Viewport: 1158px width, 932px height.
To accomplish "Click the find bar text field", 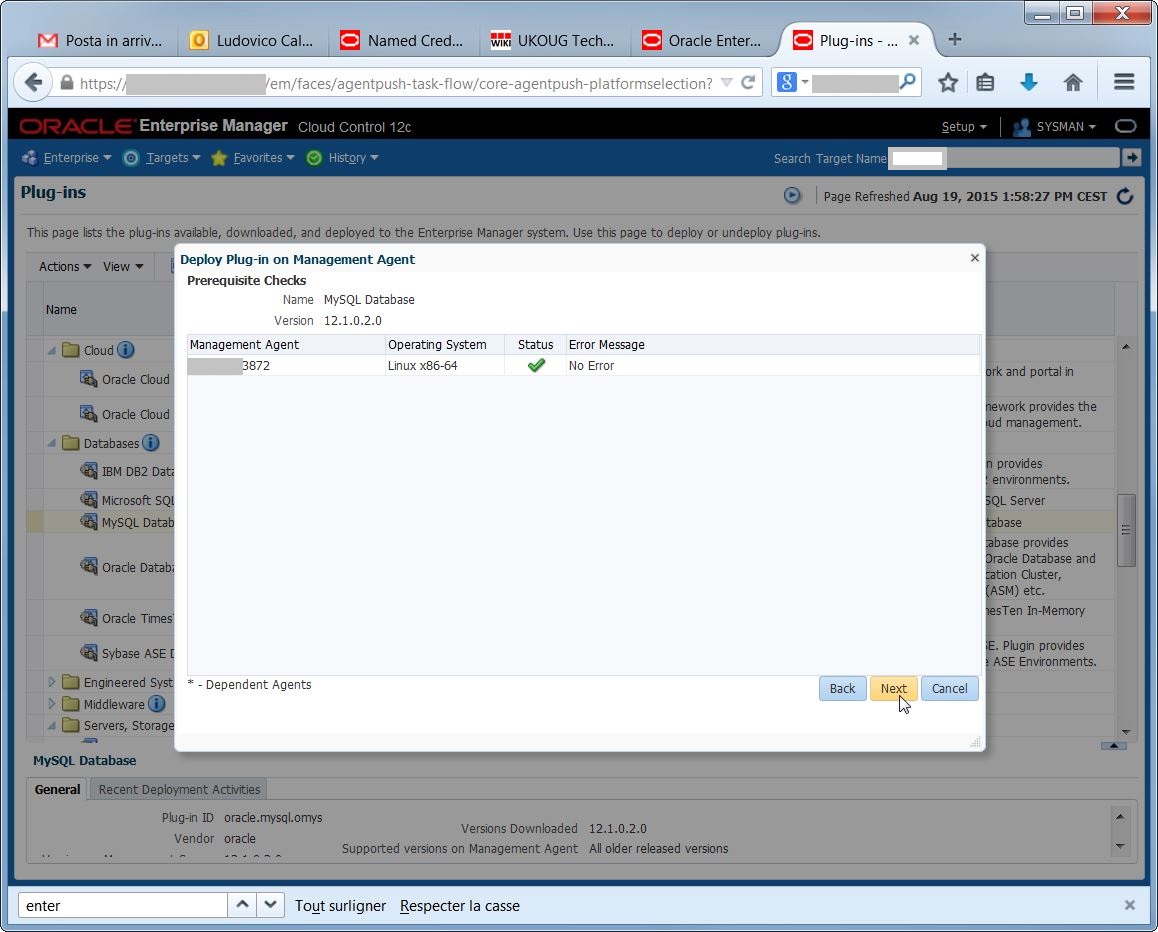I will (x=122, y=905).
